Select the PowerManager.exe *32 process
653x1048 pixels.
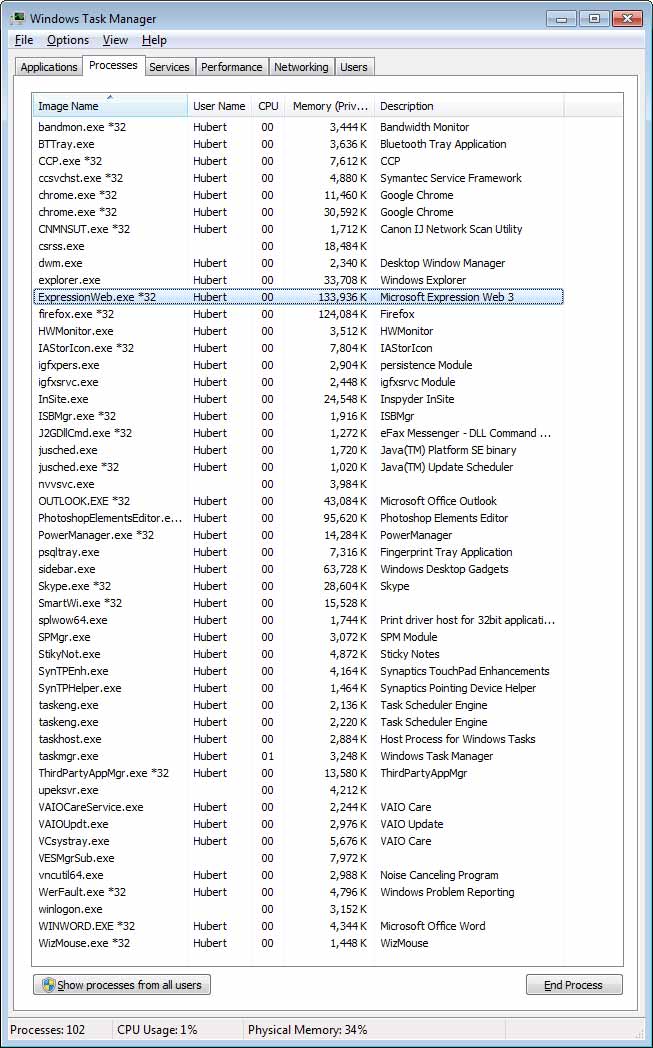[x=298, y=535]
